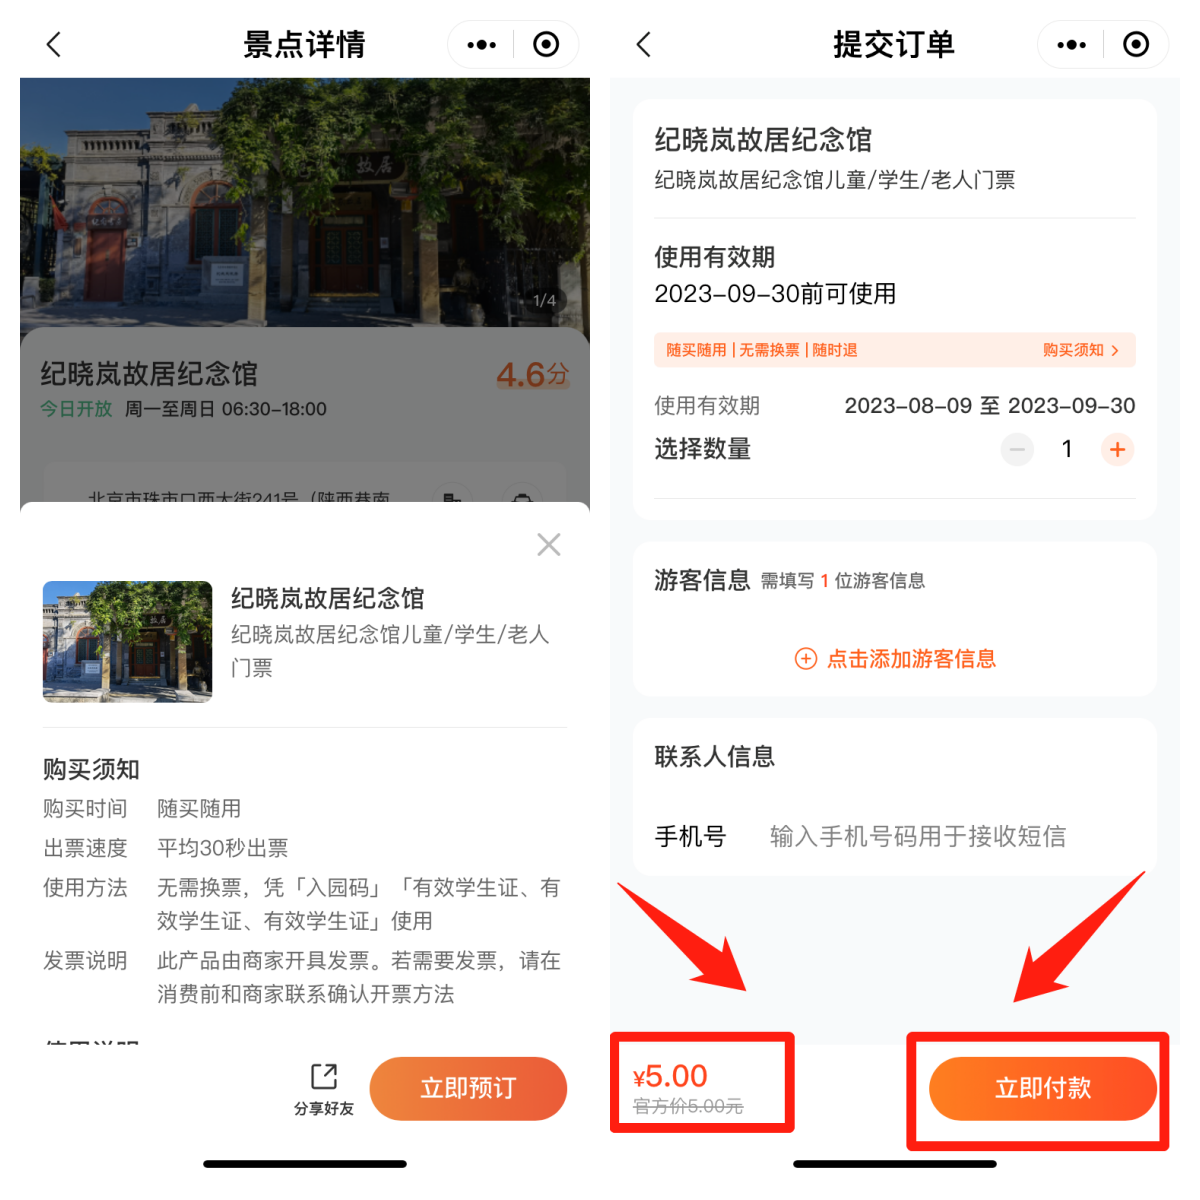Tap the 1/4 photo counter on the banner

(544, 300)
